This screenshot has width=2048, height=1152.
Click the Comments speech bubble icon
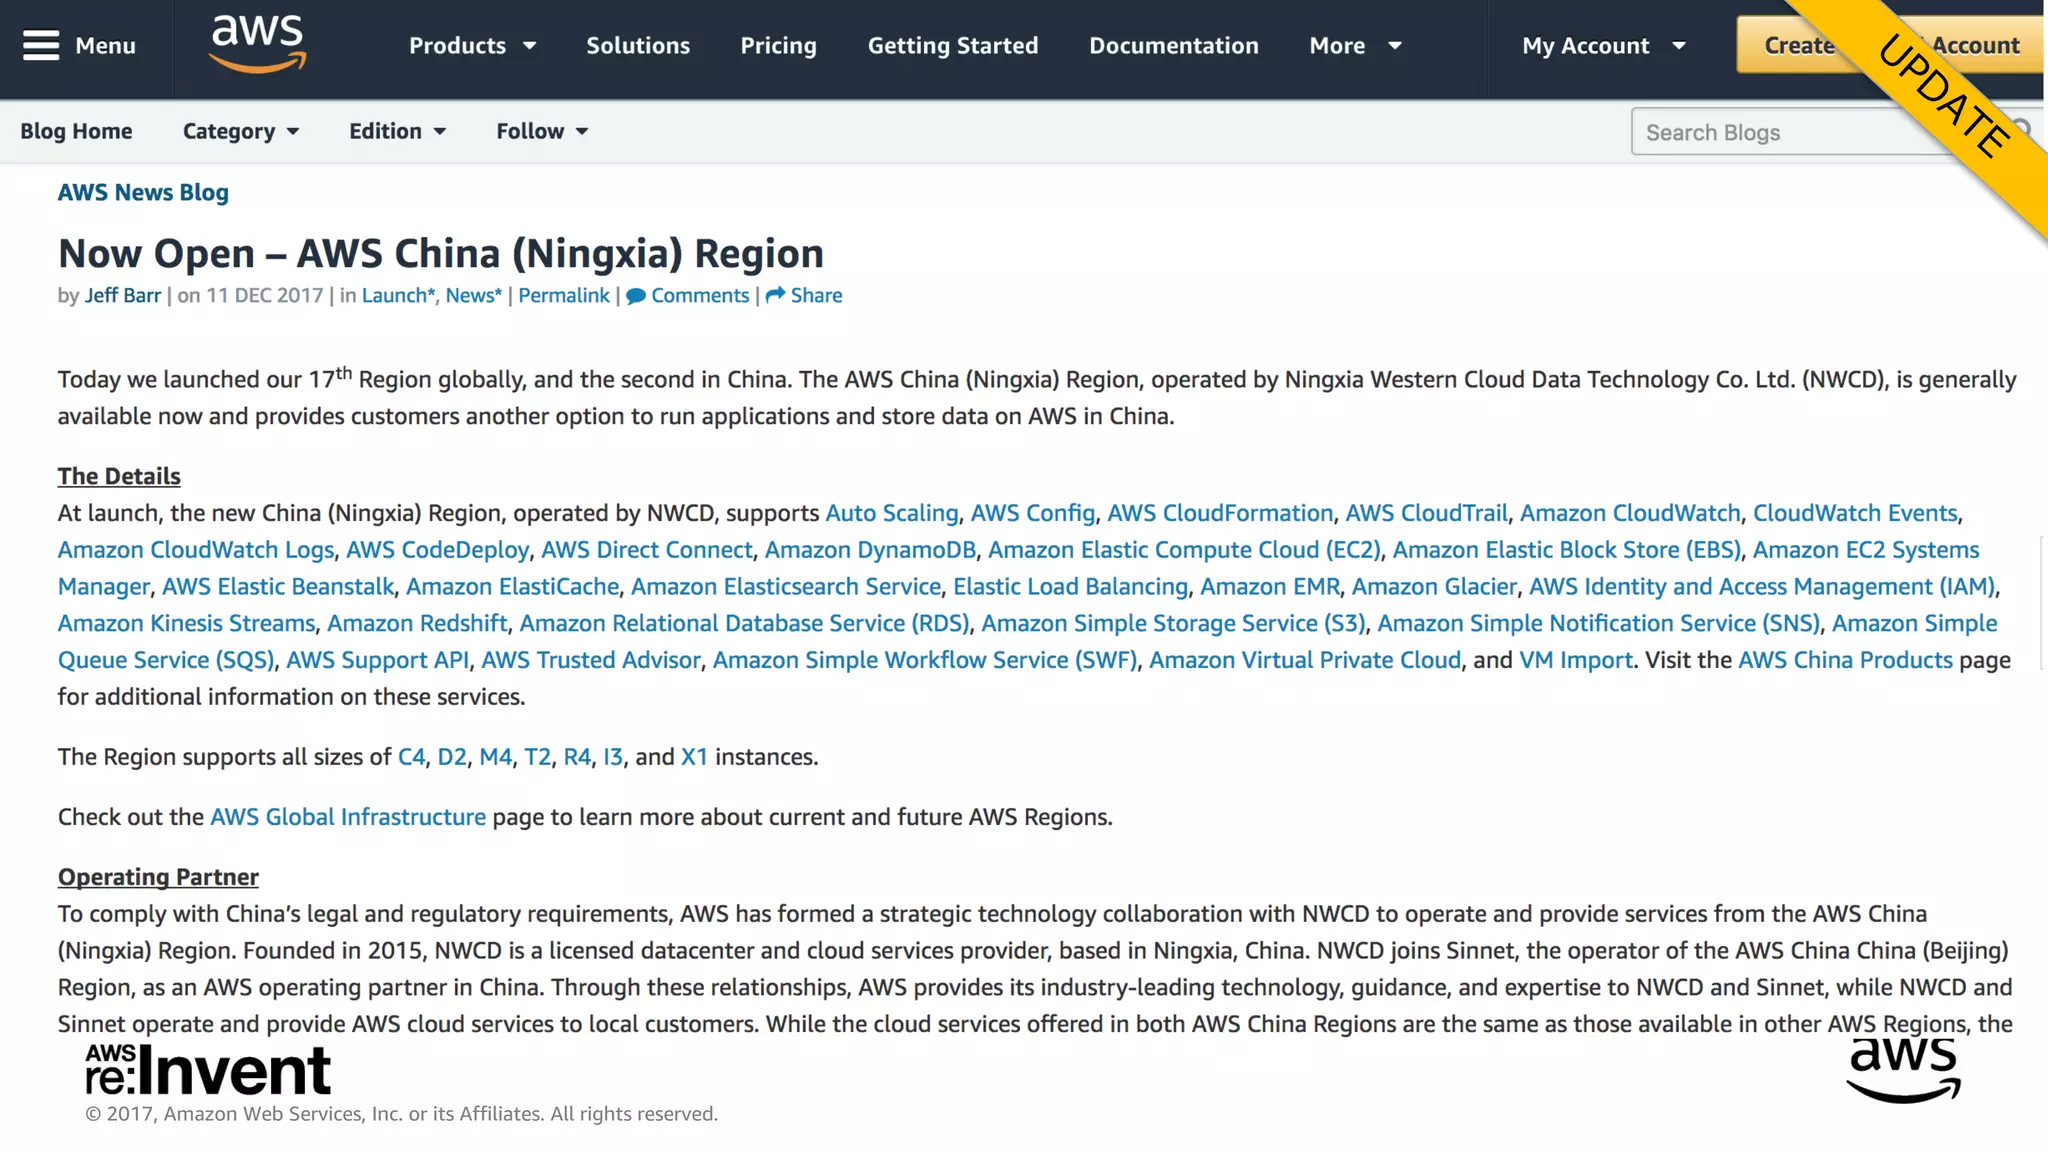[x=636, y=296]
